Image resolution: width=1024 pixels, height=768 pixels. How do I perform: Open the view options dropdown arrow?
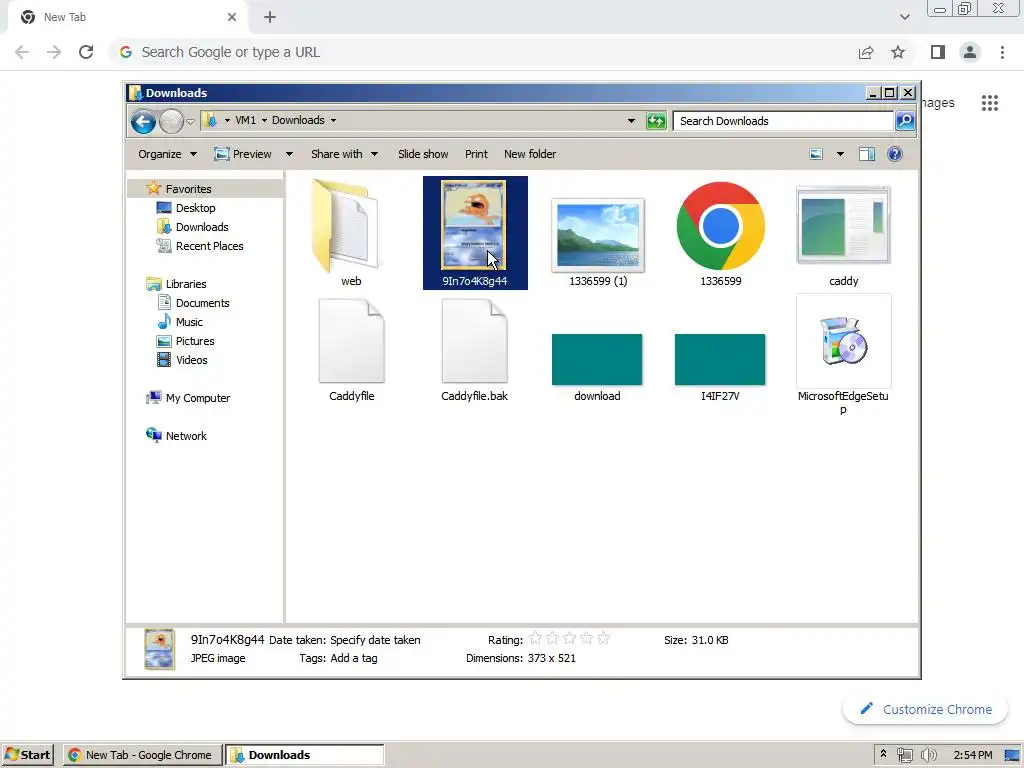840,154
